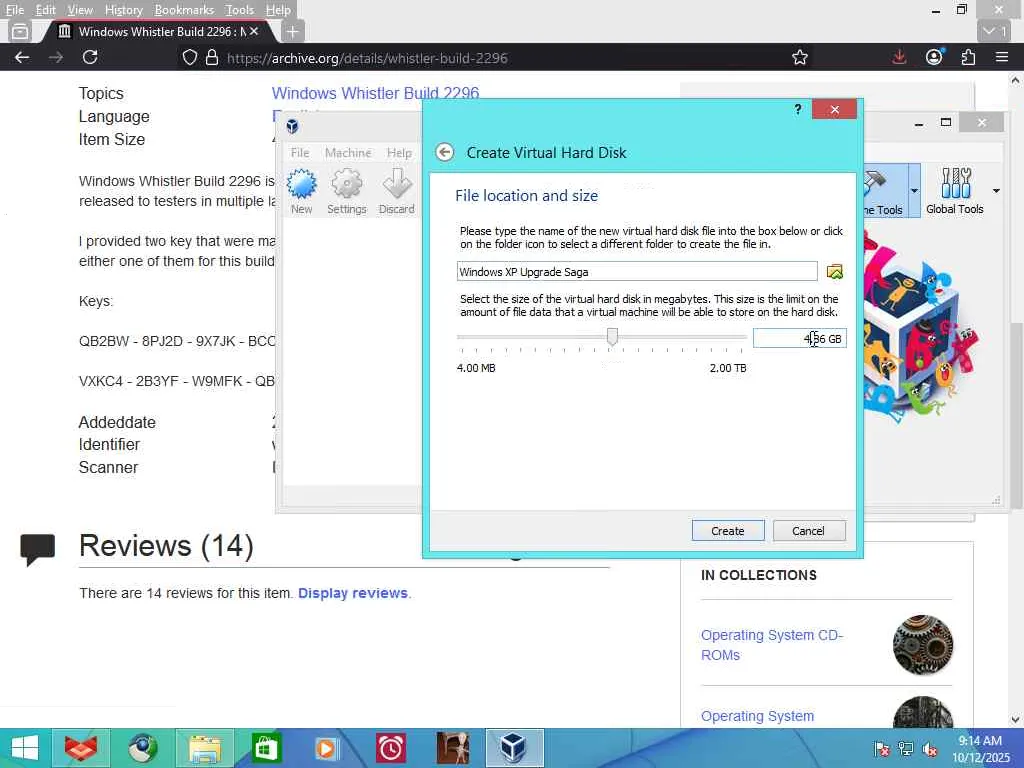Open the browser Bookmarks menu

click(184, 10)
